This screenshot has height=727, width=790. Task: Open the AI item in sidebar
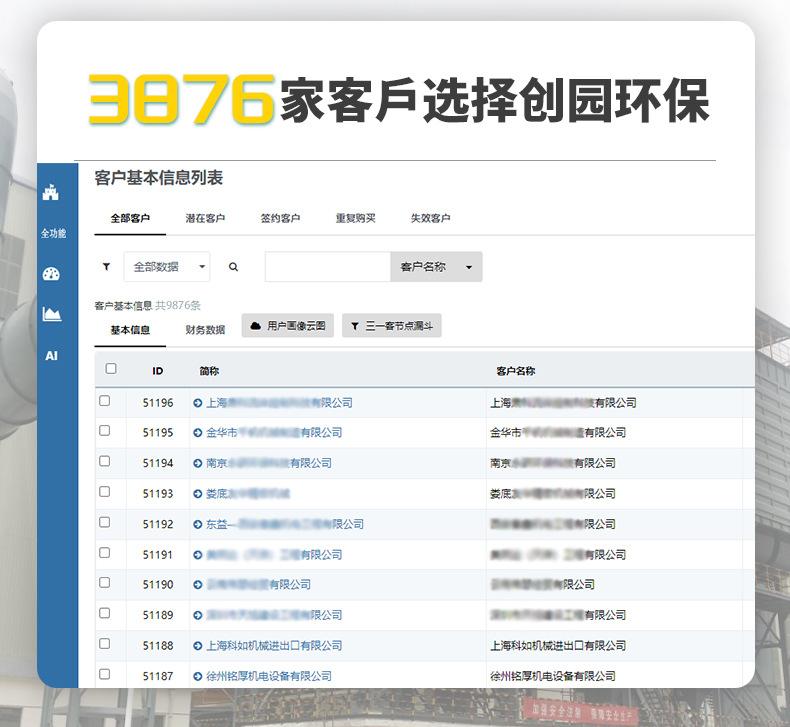click(x=51, y=356)
